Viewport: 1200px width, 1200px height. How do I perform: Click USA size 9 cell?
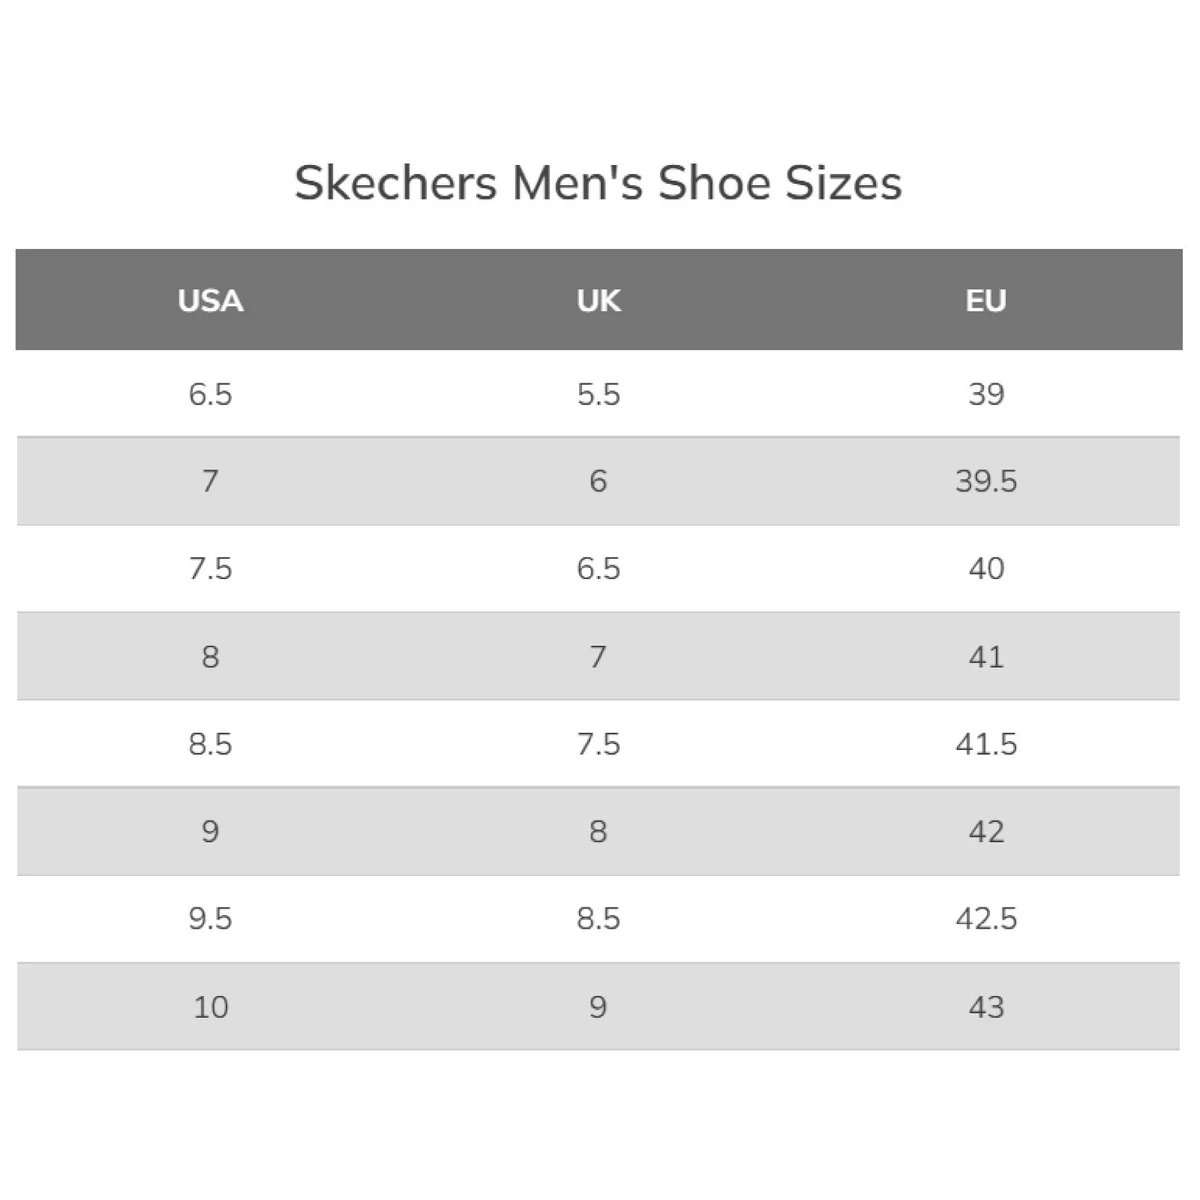210,832
